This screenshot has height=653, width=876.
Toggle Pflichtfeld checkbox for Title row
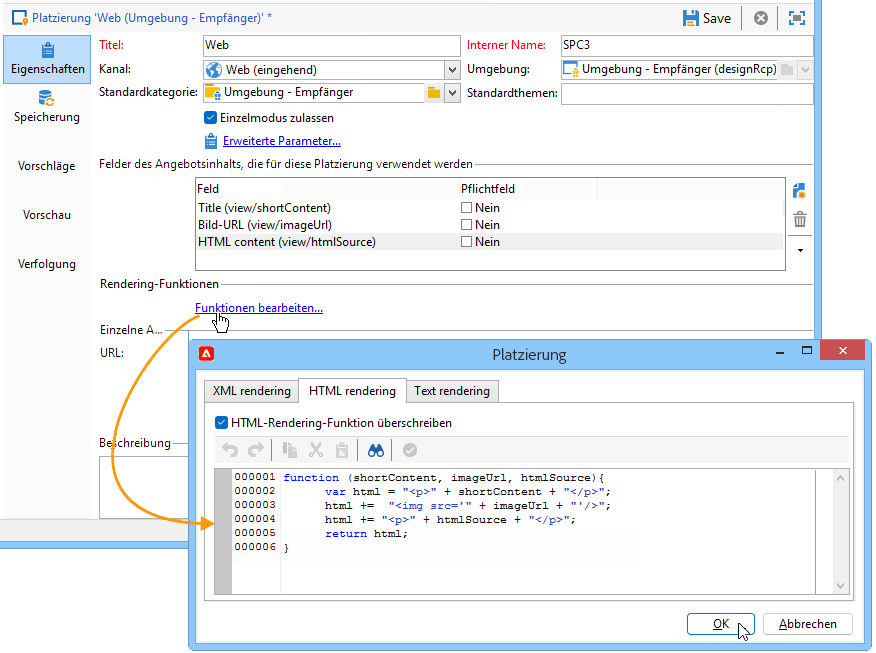466,208
